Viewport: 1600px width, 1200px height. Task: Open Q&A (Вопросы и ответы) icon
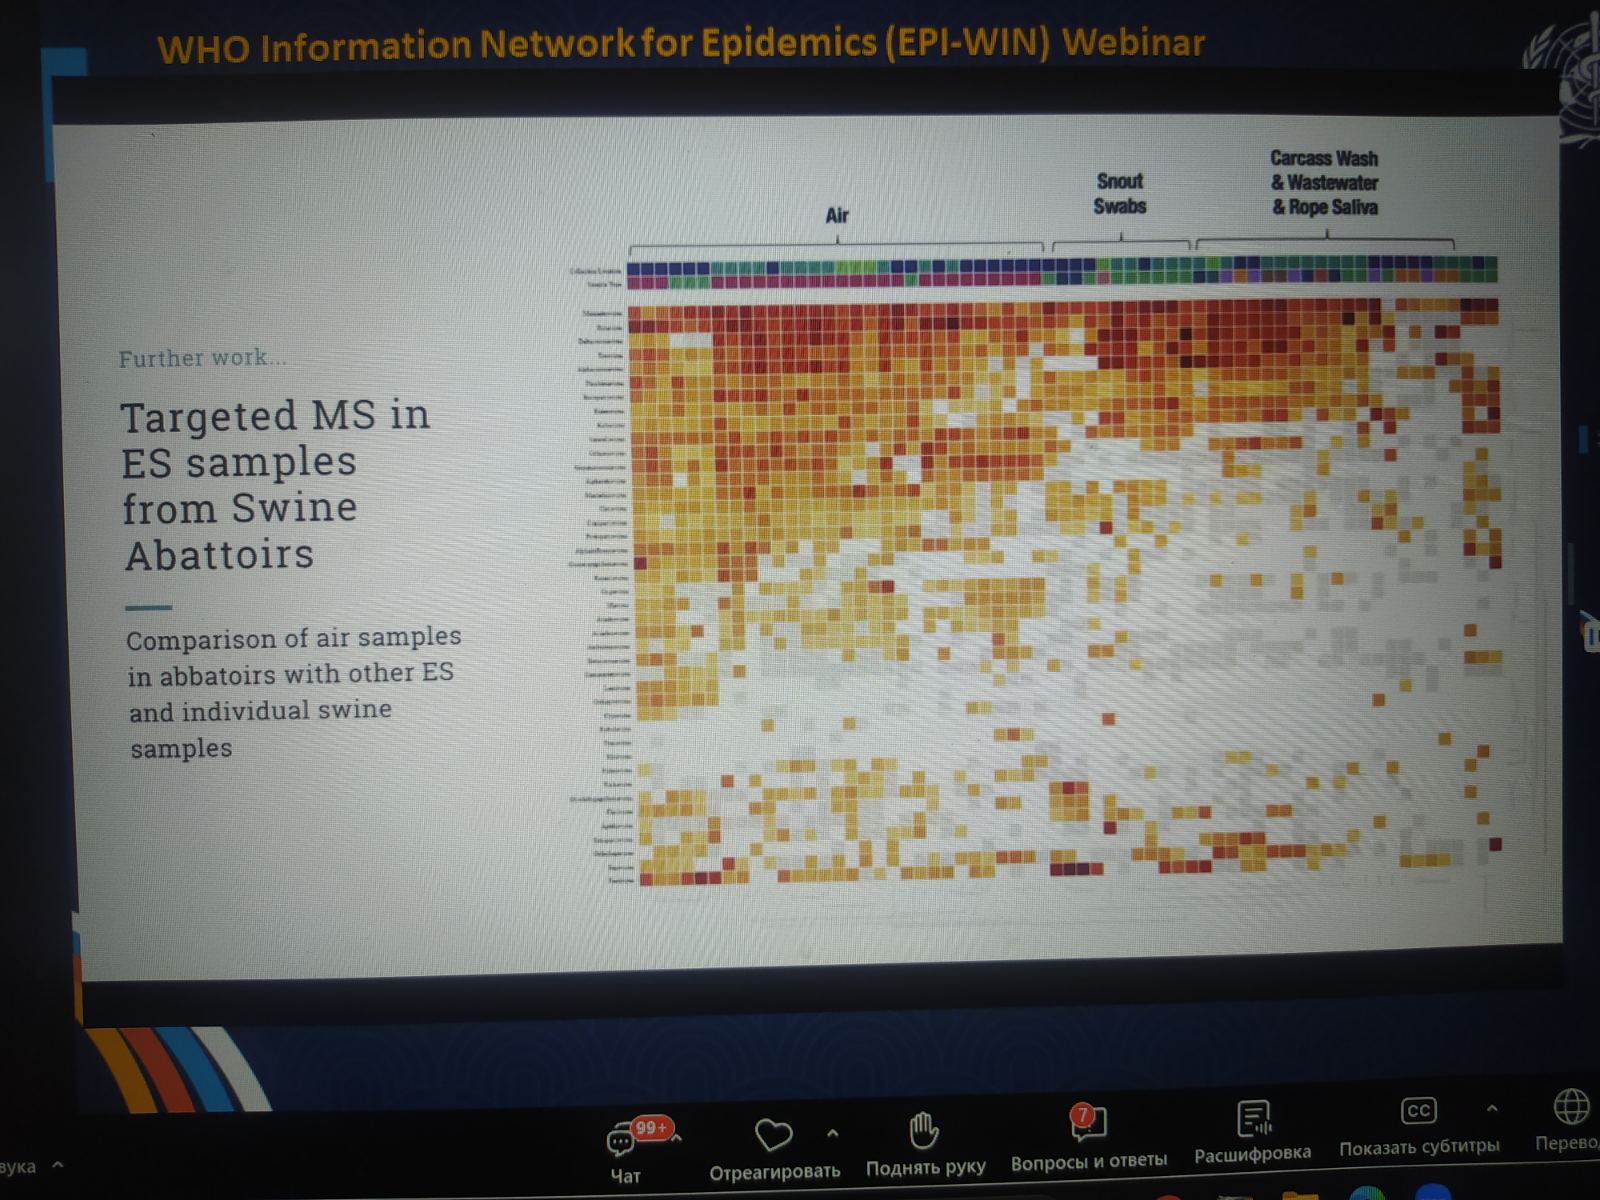1088,1124
